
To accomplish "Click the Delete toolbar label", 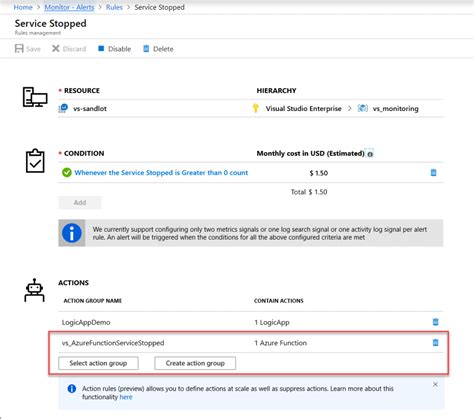I will coord(163,49).
